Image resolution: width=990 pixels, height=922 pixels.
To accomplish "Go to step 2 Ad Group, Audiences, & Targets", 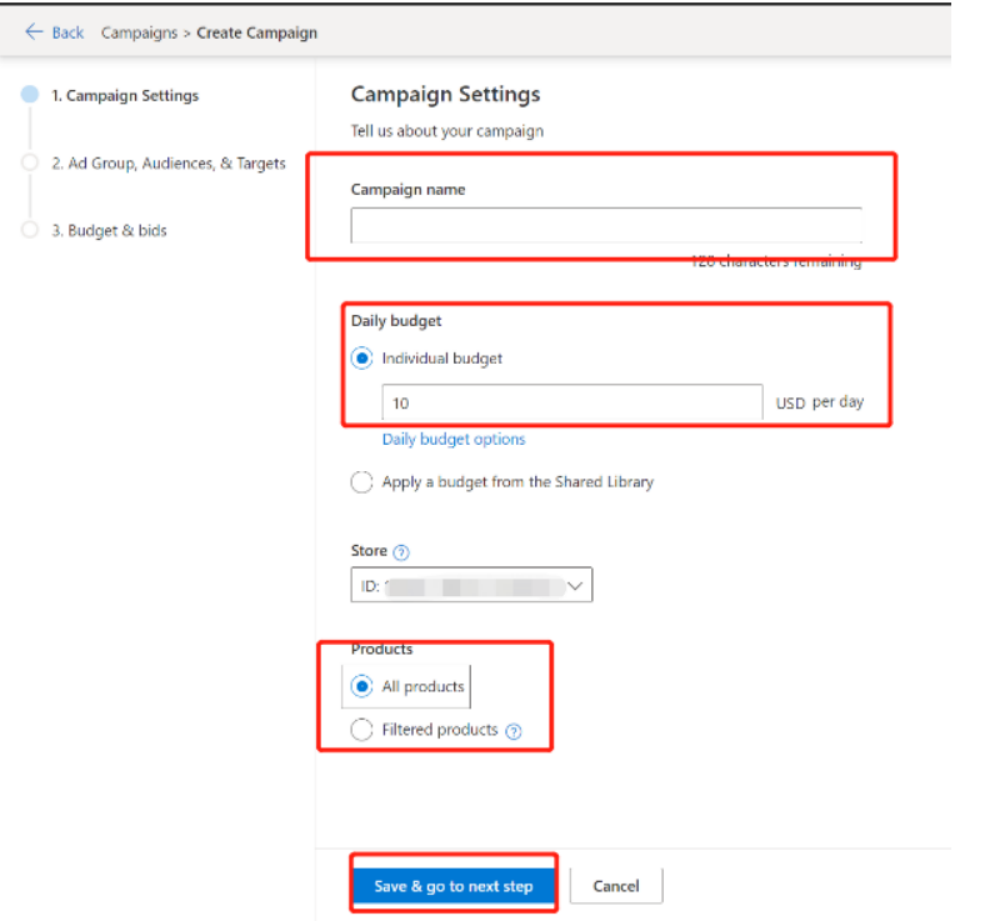I will (x=169, y=164).
